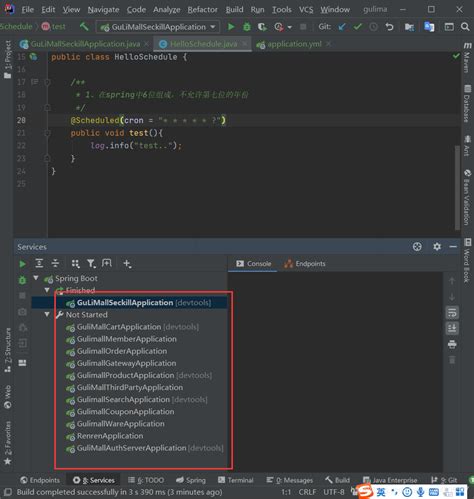Run GuLiMallSeckillApplication with the green play icon
474x499 pixels.
tap(231, 27)
